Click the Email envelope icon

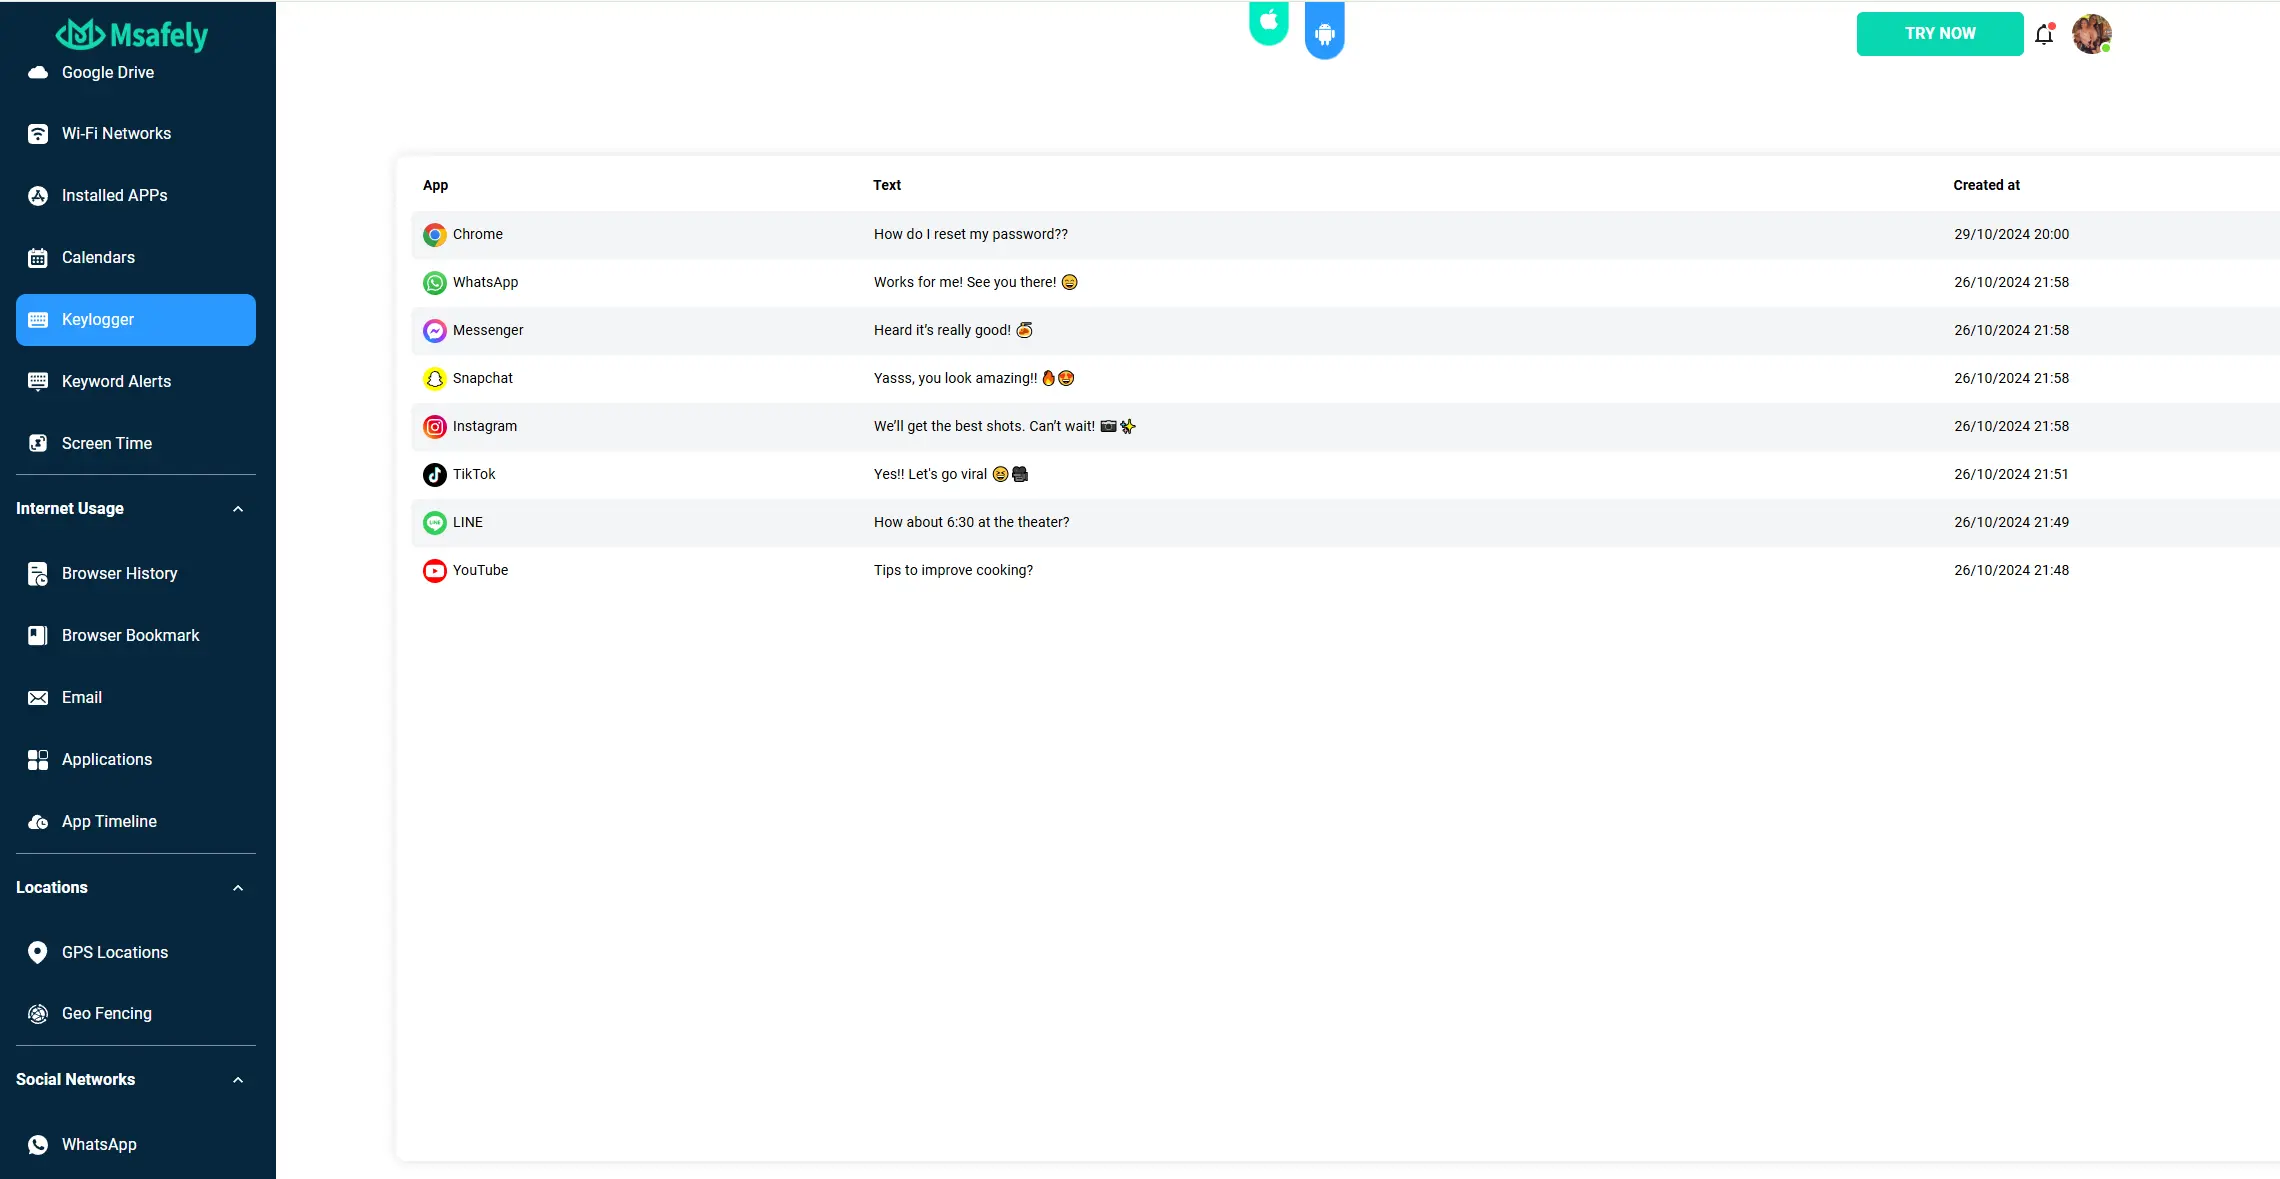click(38, 698)
